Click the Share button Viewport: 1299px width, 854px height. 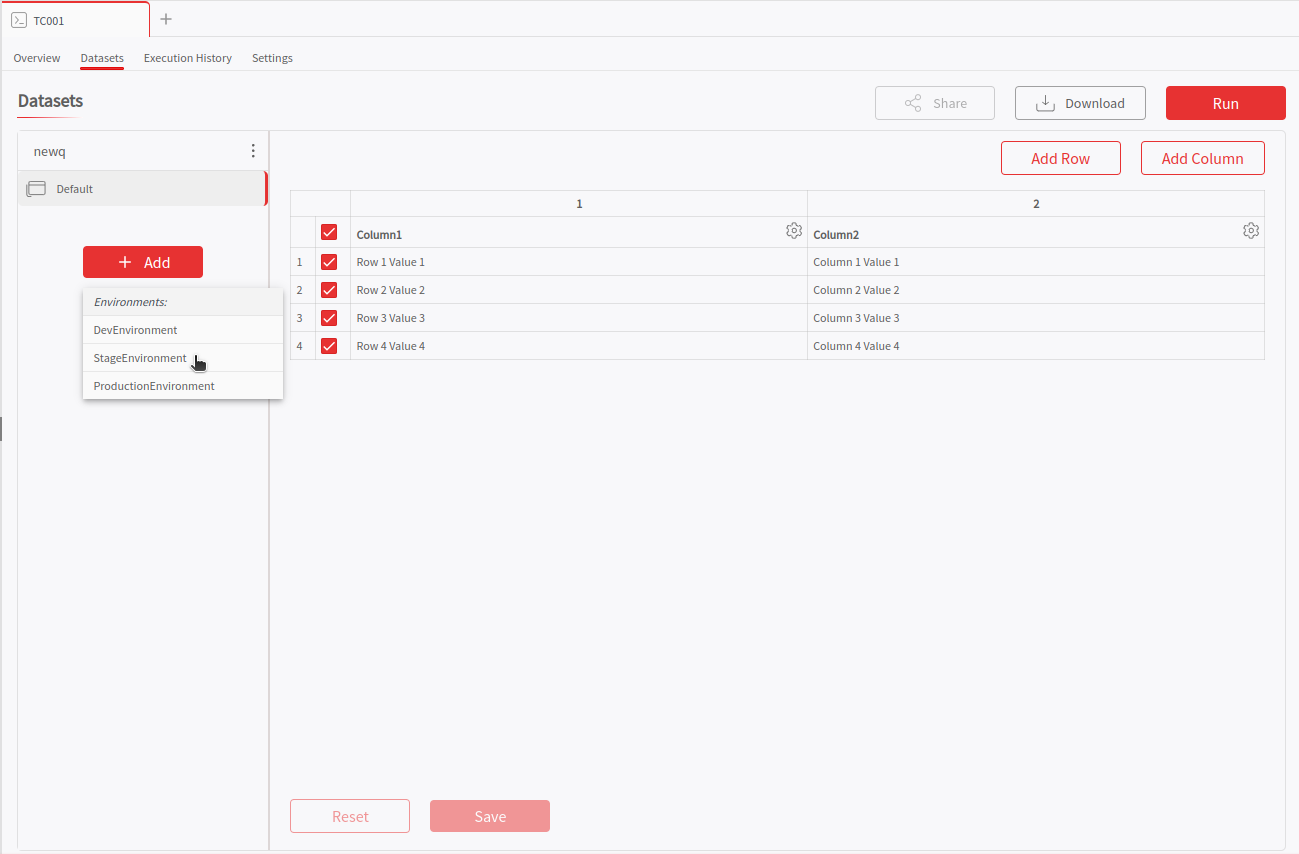pos(935,103)
